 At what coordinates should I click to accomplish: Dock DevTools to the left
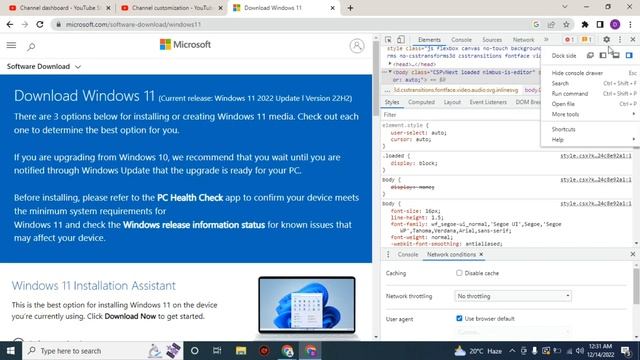point(603,55)
